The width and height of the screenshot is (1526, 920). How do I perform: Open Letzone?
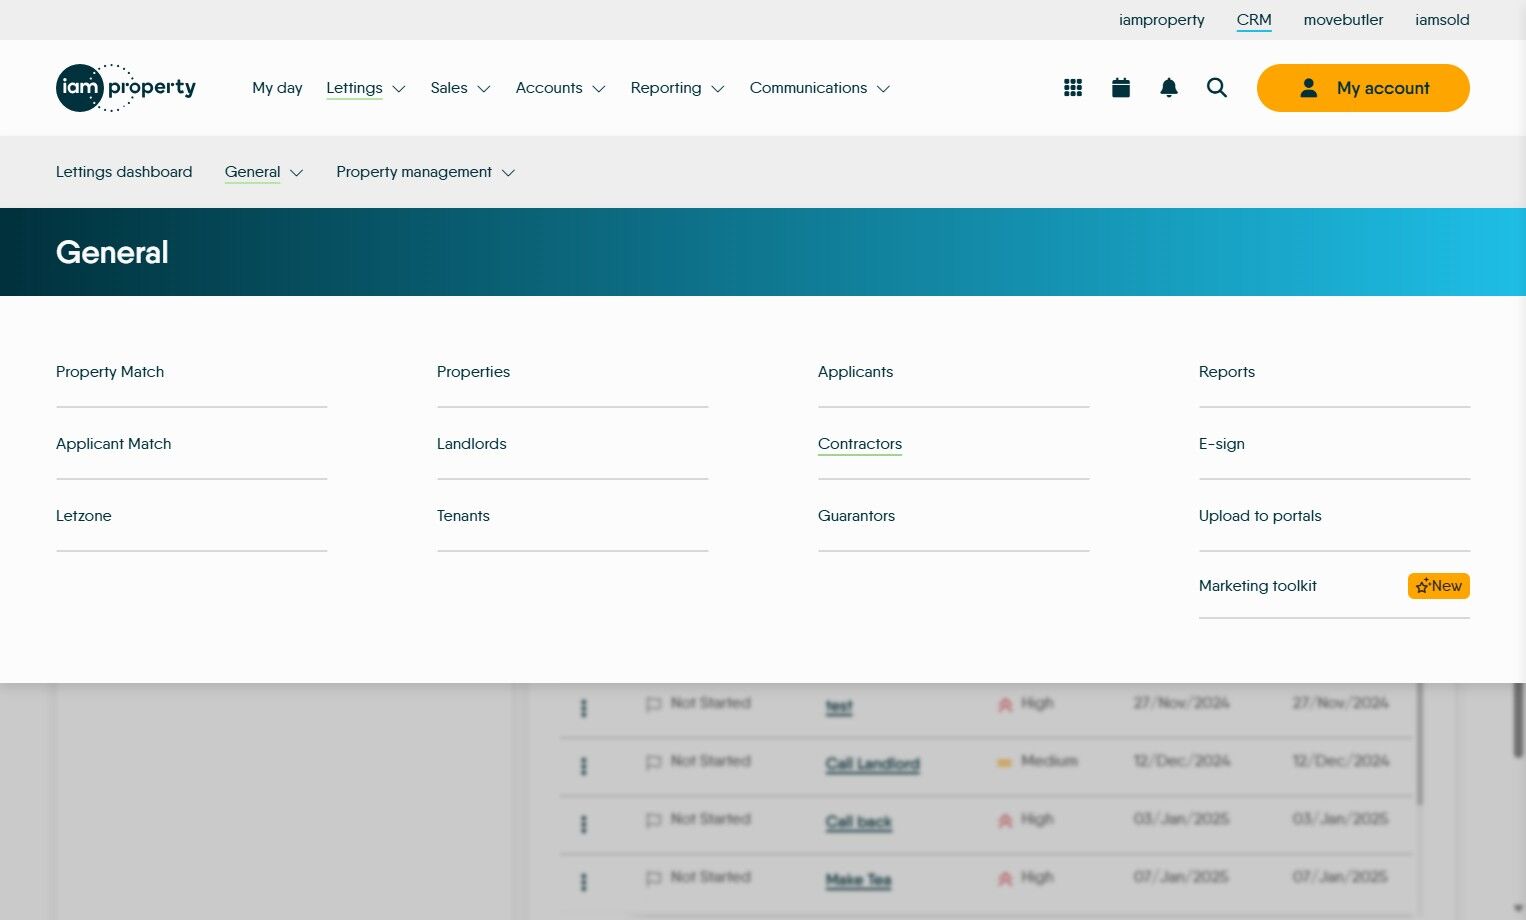[x=84, y=516]
